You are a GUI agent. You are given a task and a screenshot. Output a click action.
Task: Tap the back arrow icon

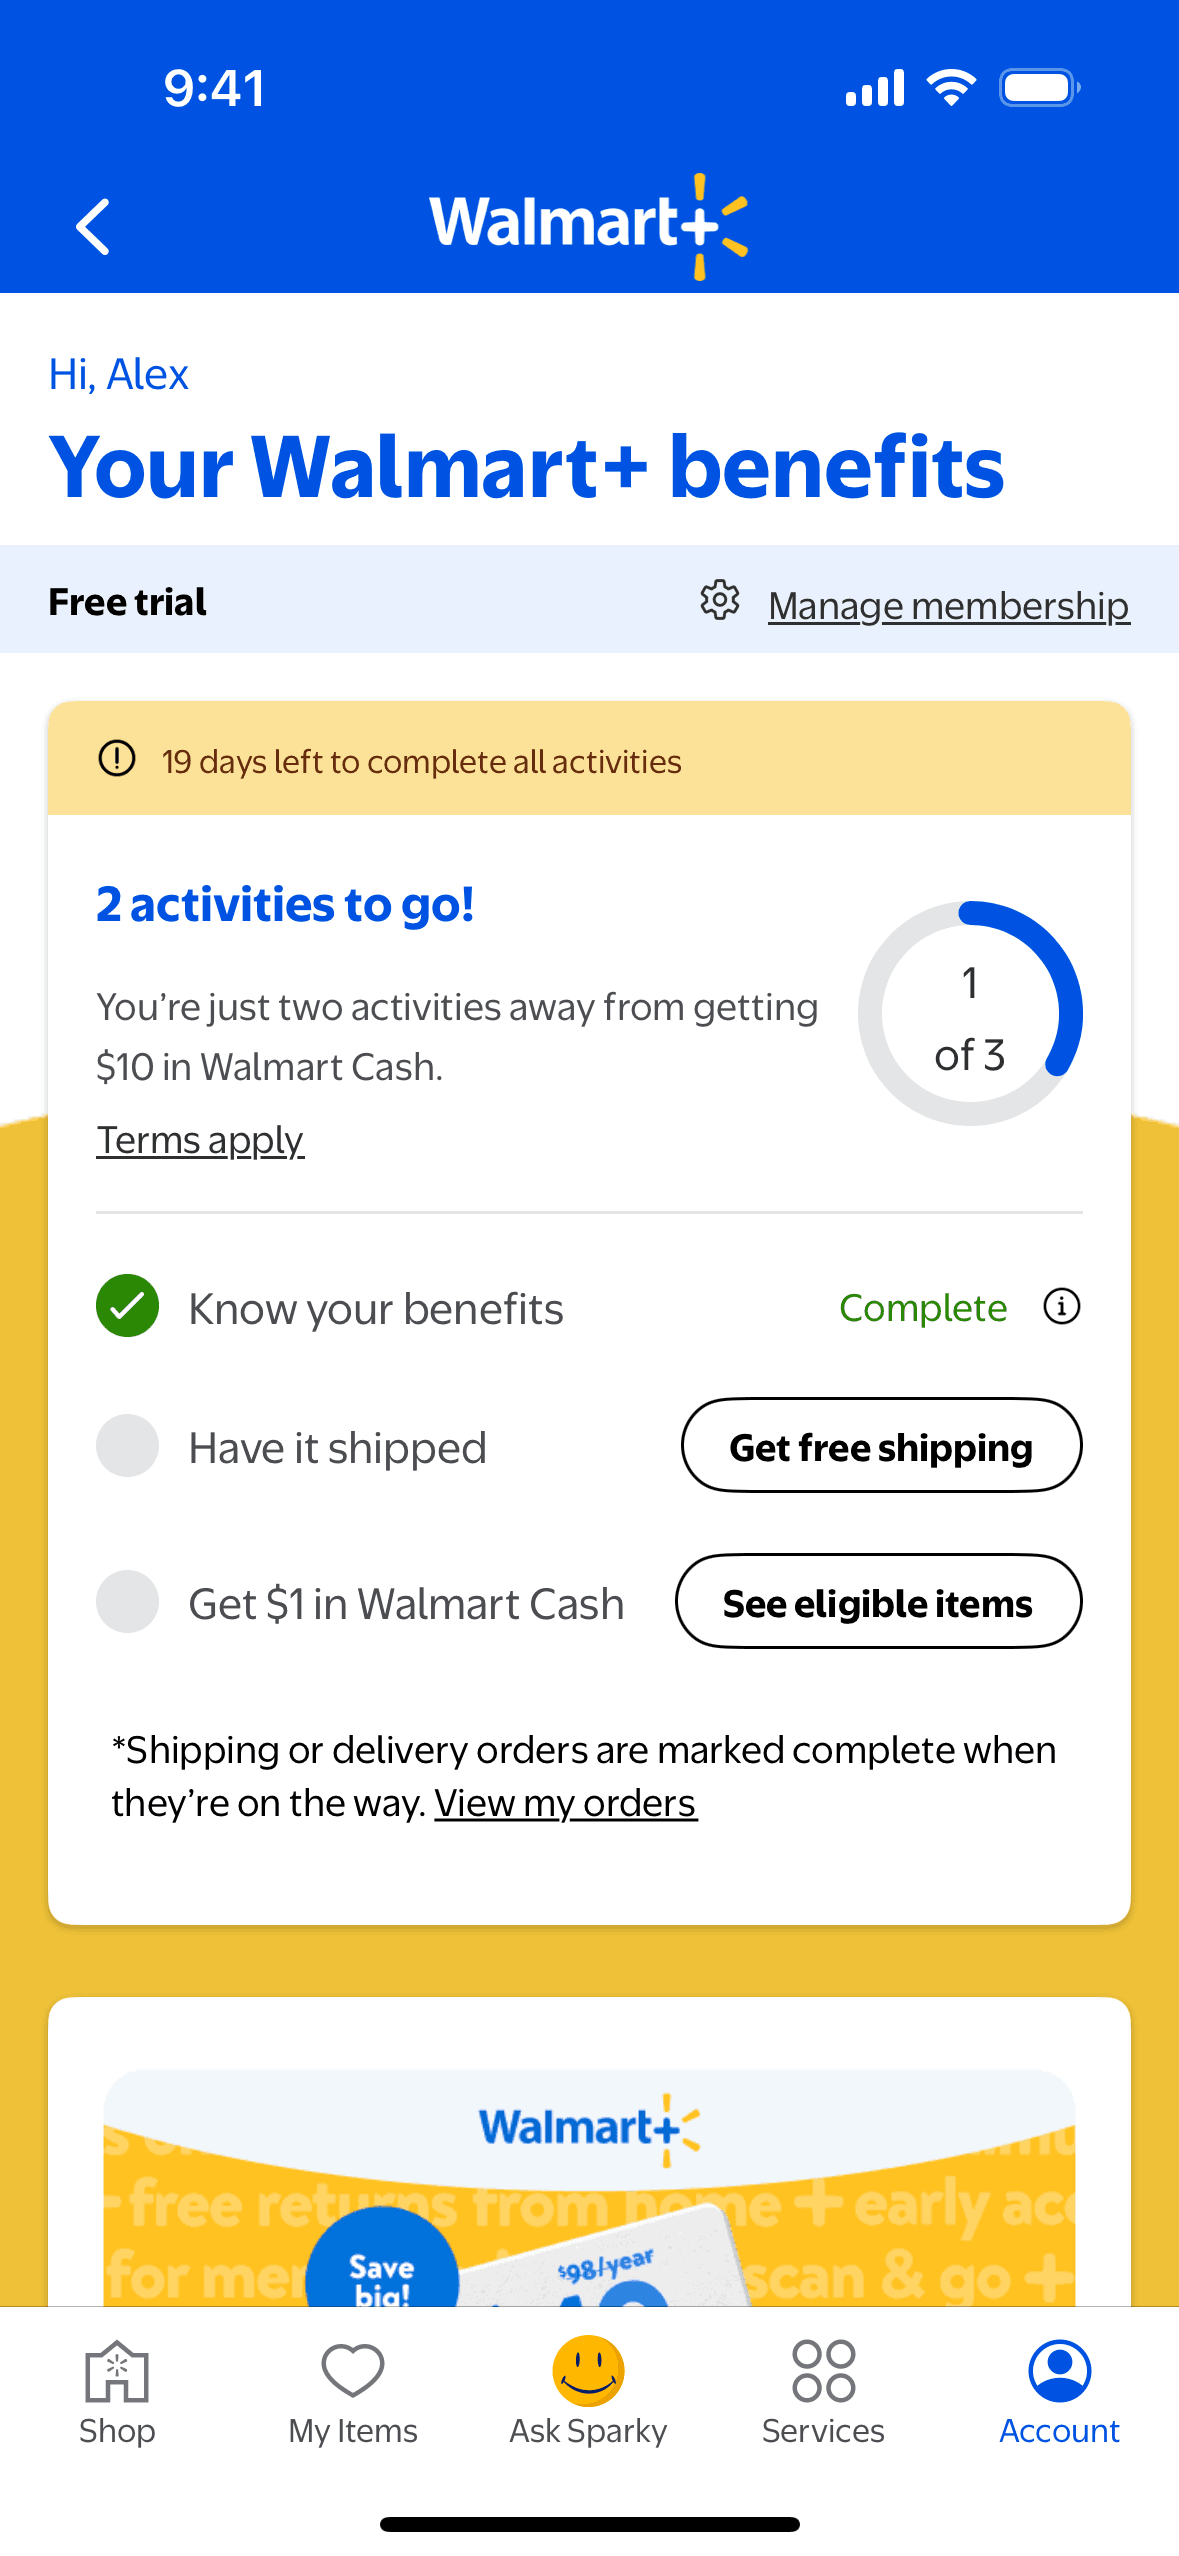click(x=93, y=227)
